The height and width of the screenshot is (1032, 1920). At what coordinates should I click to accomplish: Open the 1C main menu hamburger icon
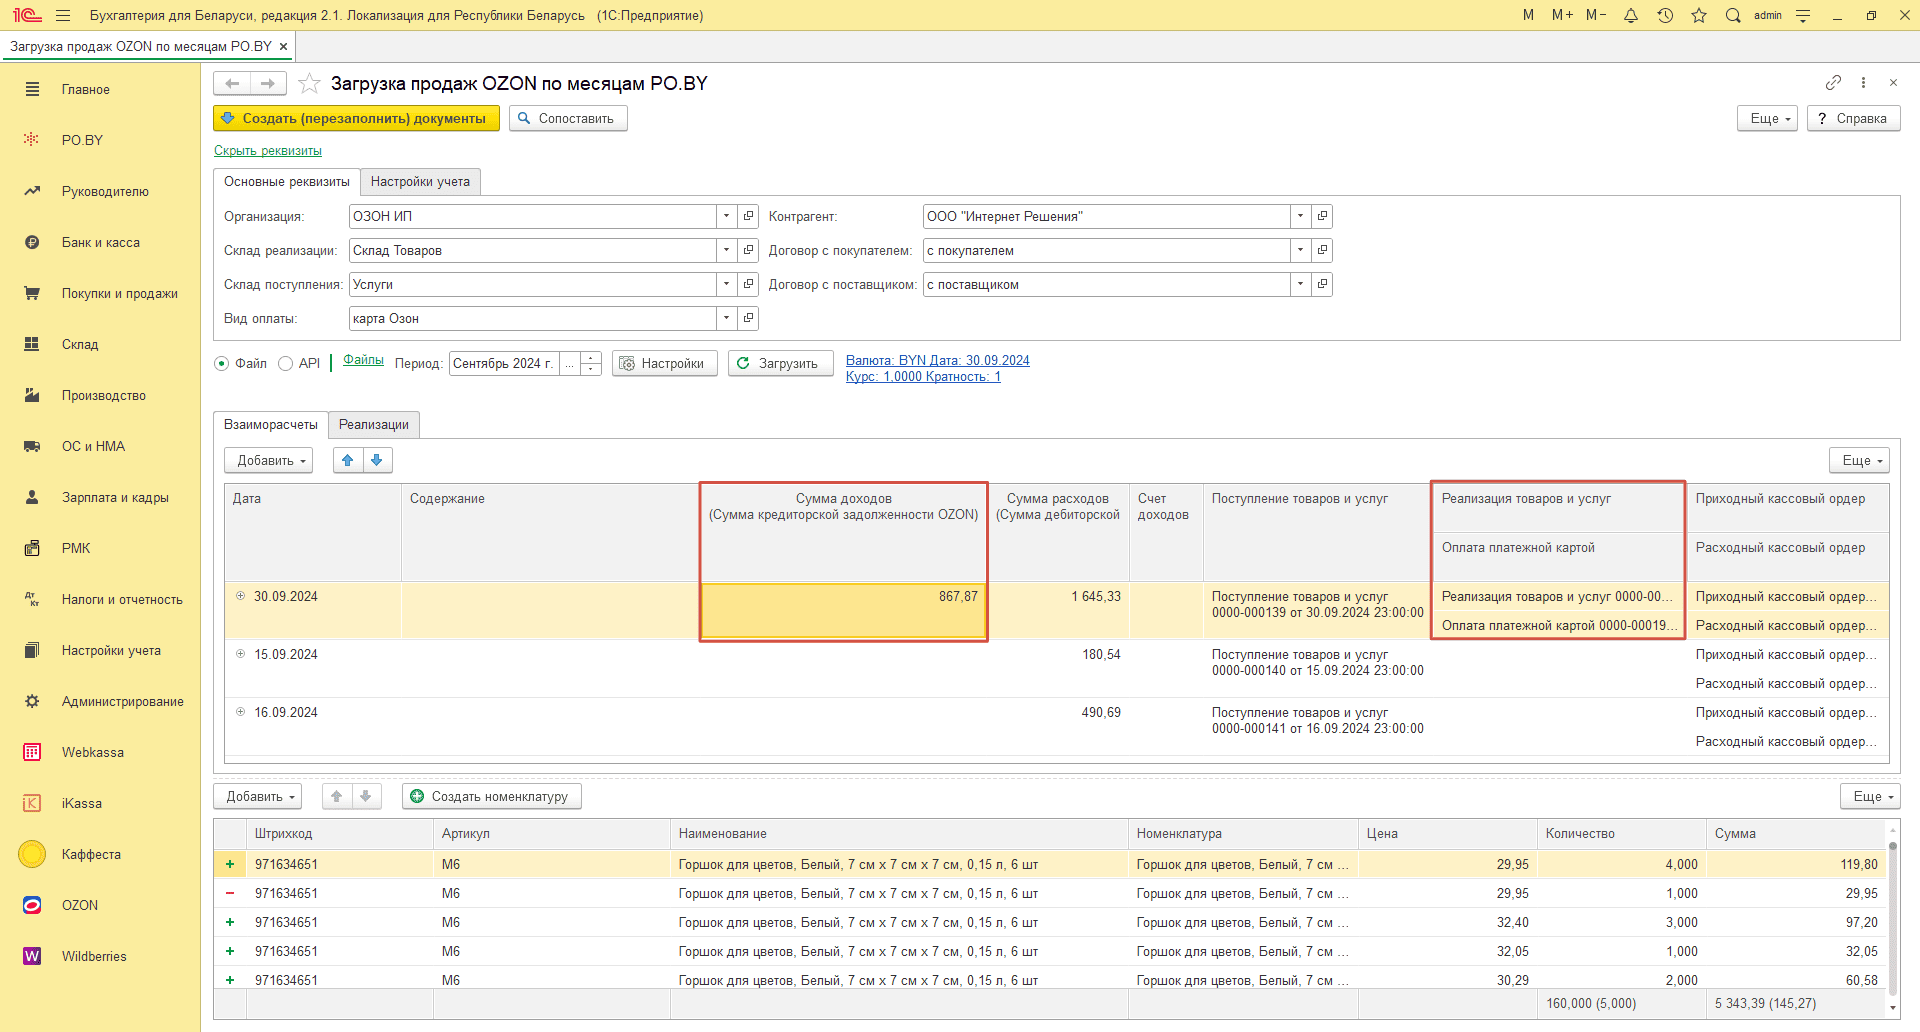63,15
